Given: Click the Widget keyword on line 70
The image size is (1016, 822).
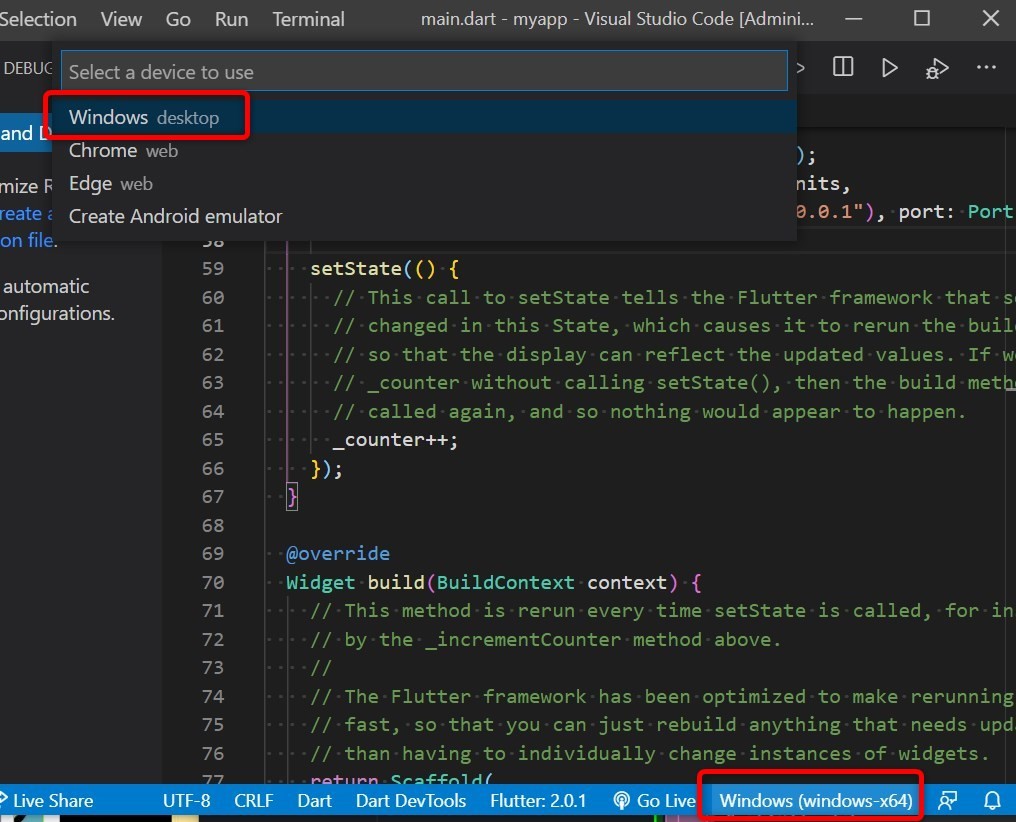Looking at the screenshot, I should 320,582.
